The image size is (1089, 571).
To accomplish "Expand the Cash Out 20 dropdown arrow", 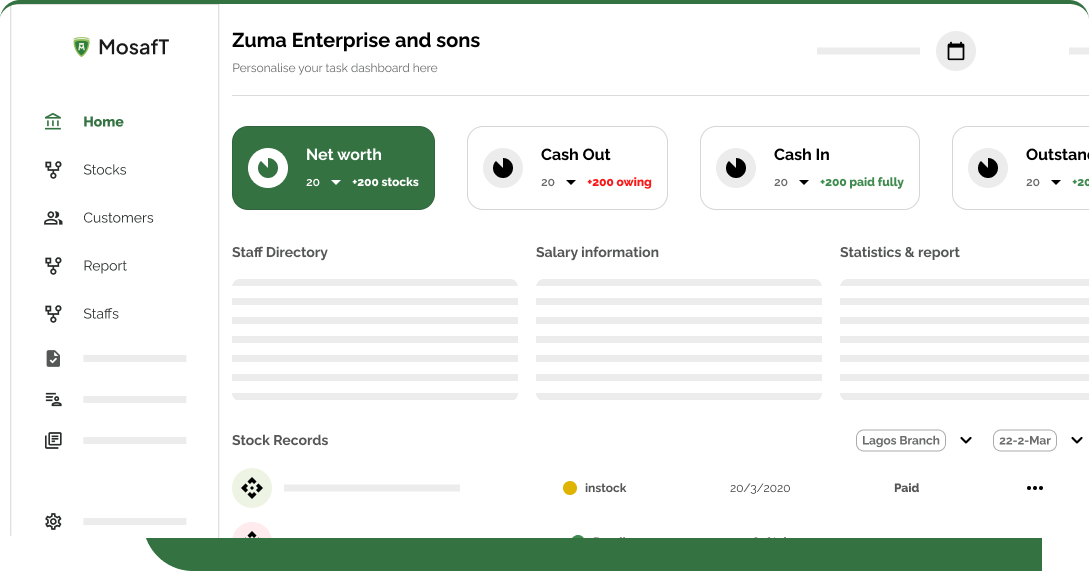I will point(571,182).
